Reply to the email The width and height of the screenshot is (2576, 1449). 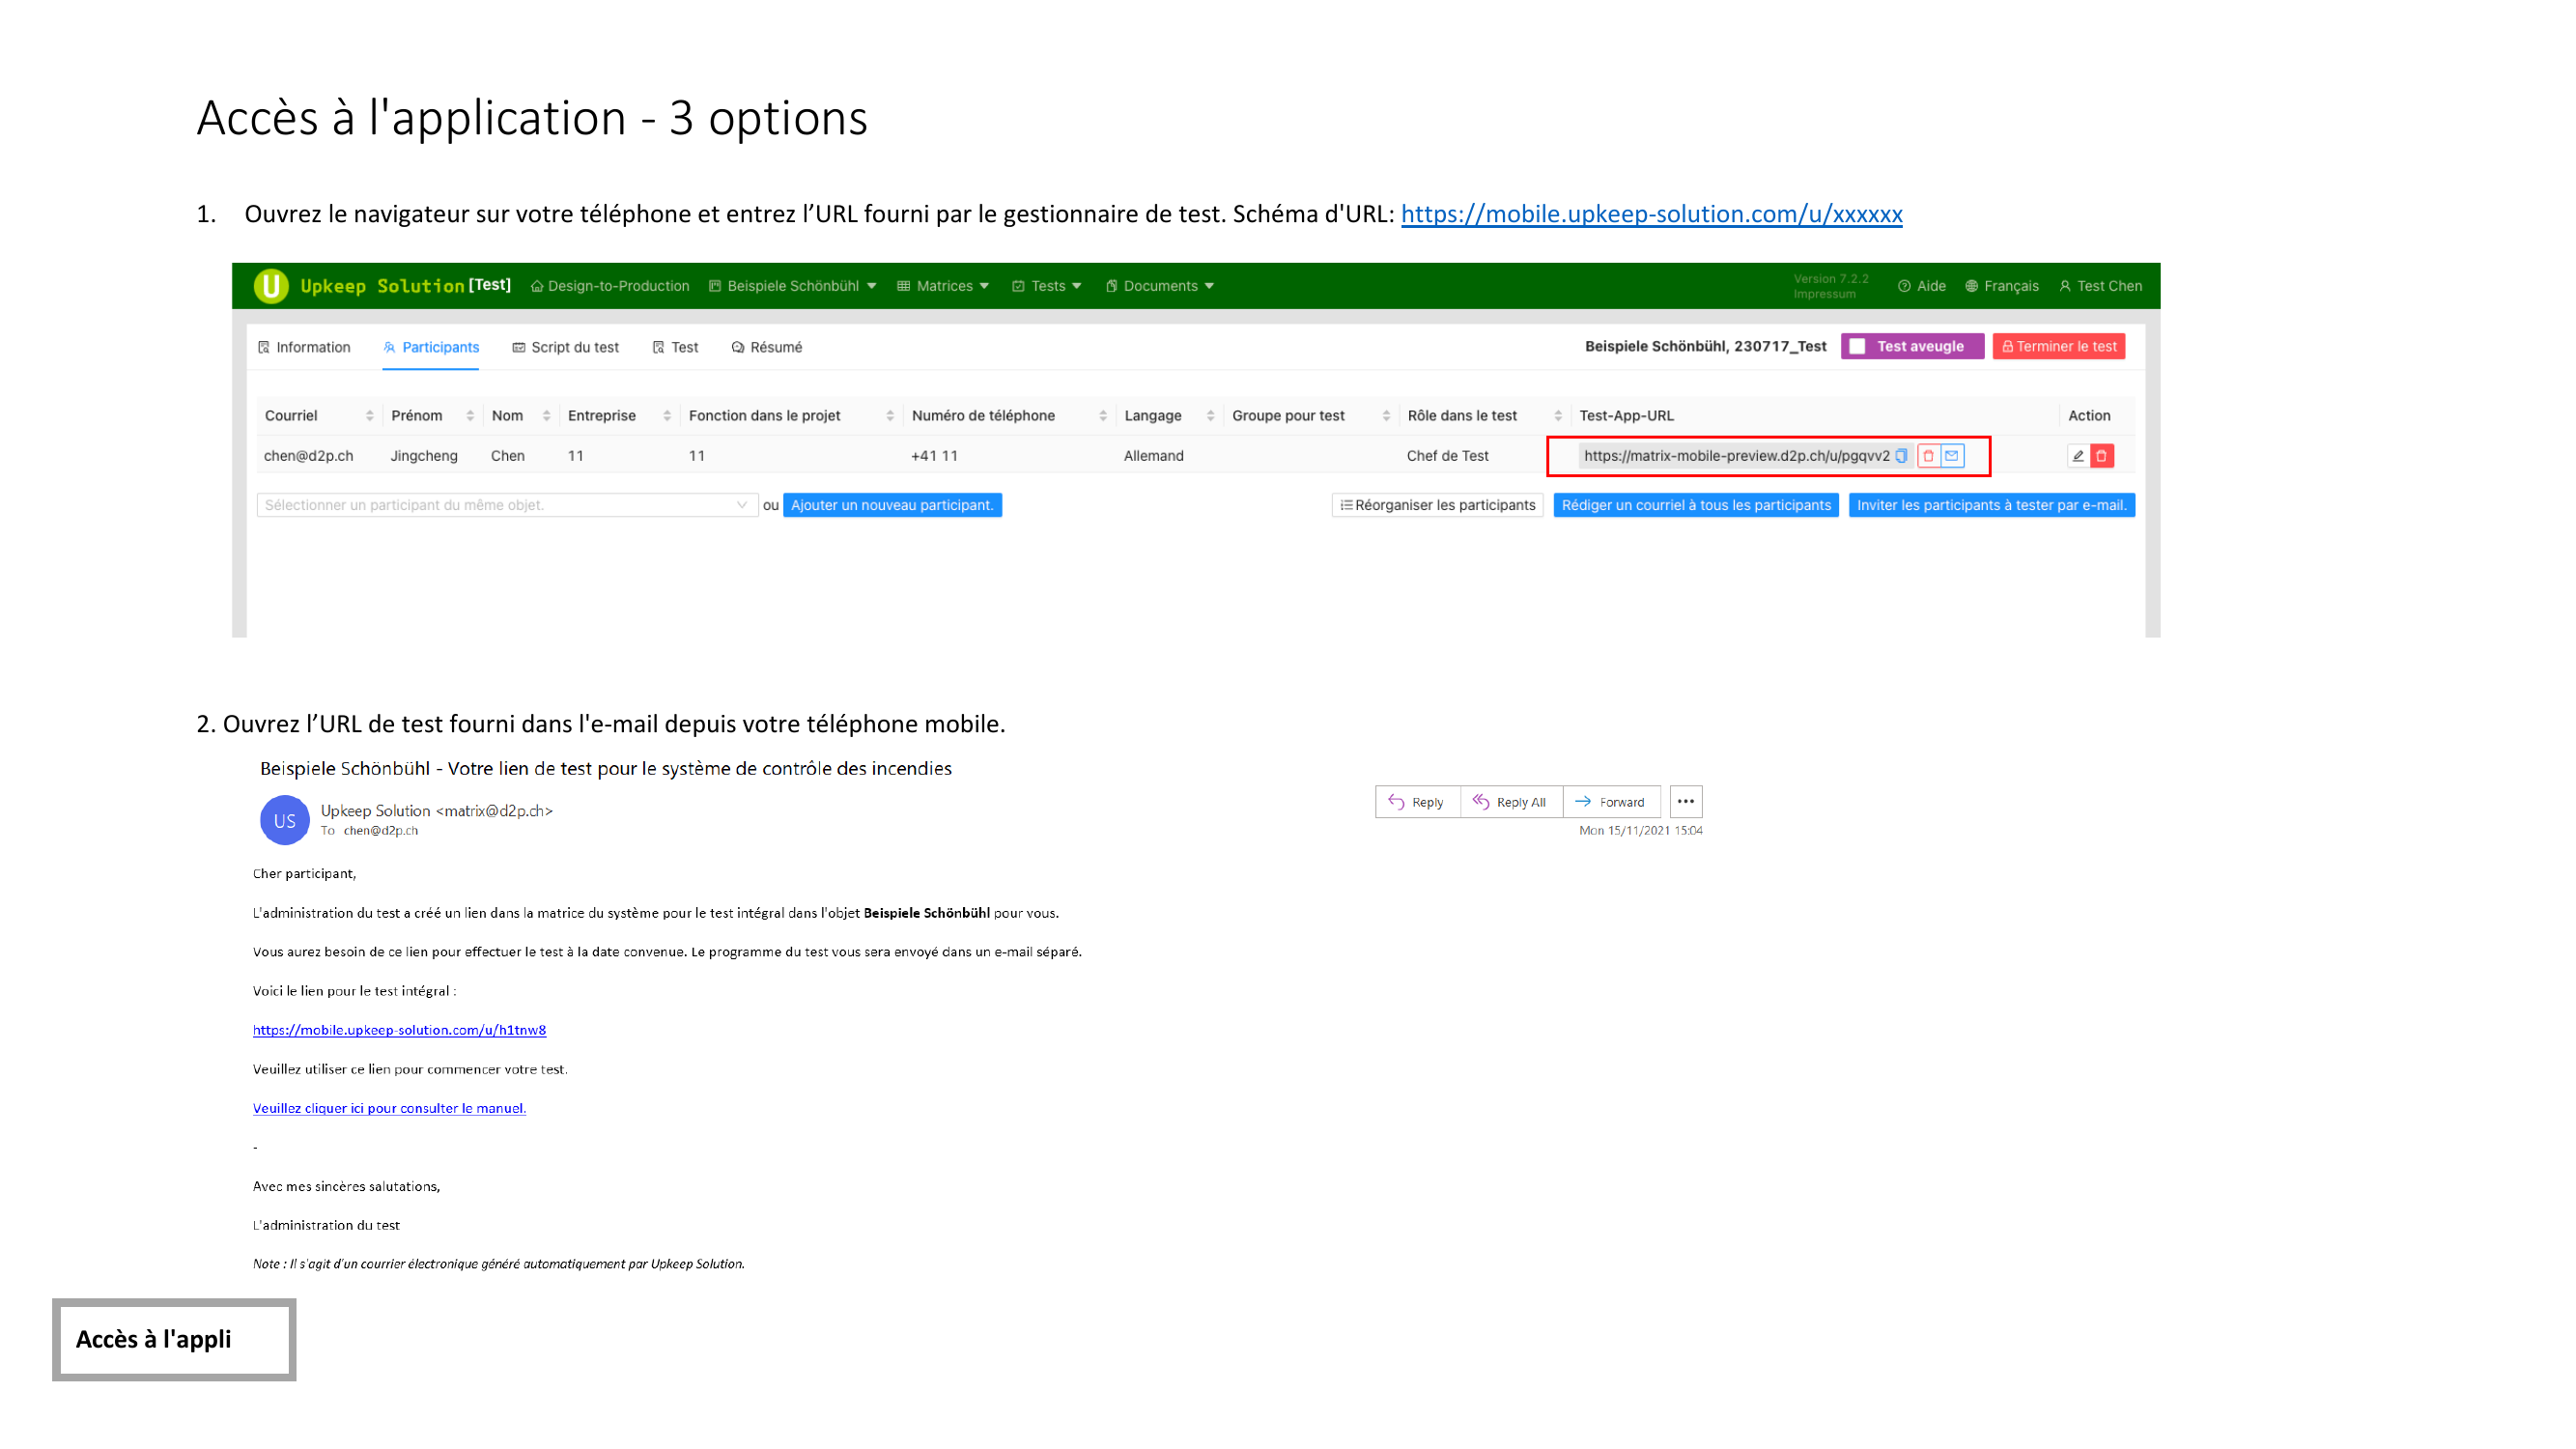click(1416, 802)
